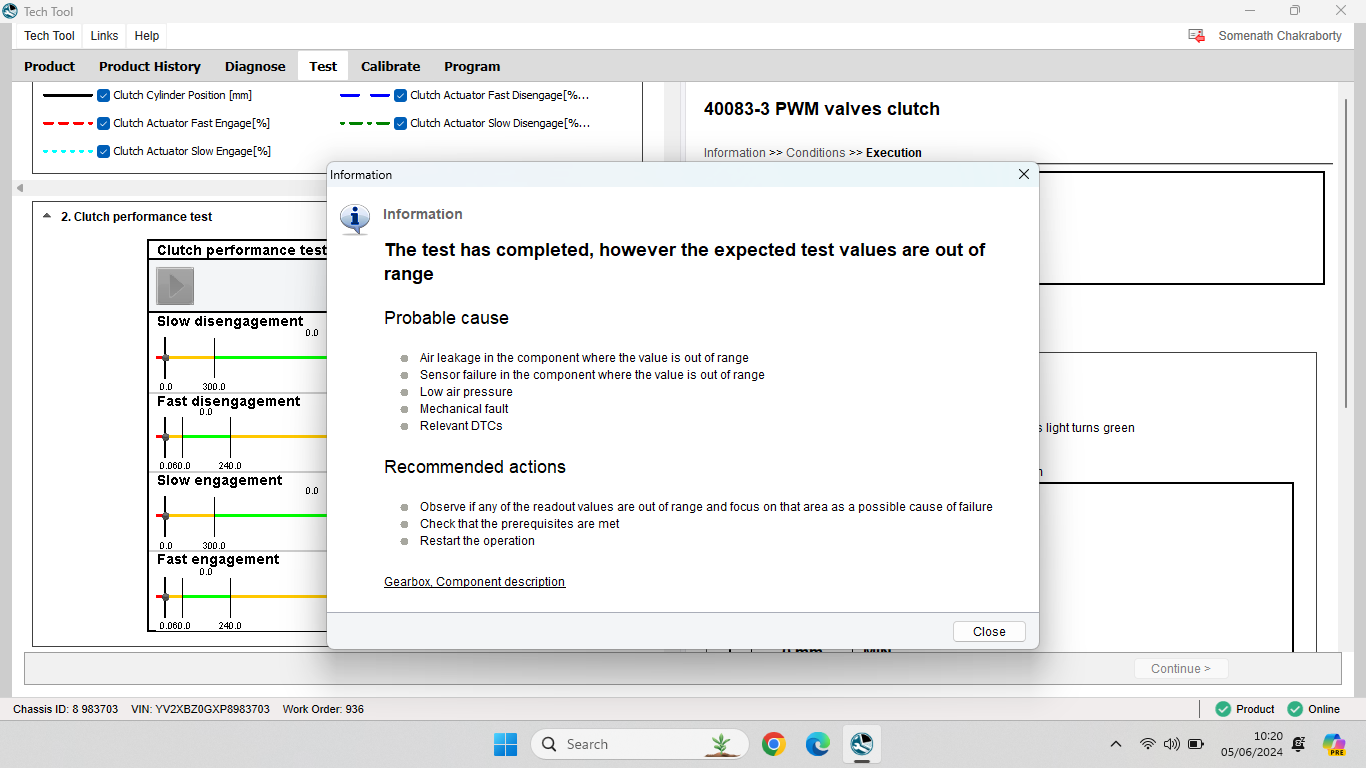
Task: Click the Slow disengagement gauge marker
Action: click(165, 357)
